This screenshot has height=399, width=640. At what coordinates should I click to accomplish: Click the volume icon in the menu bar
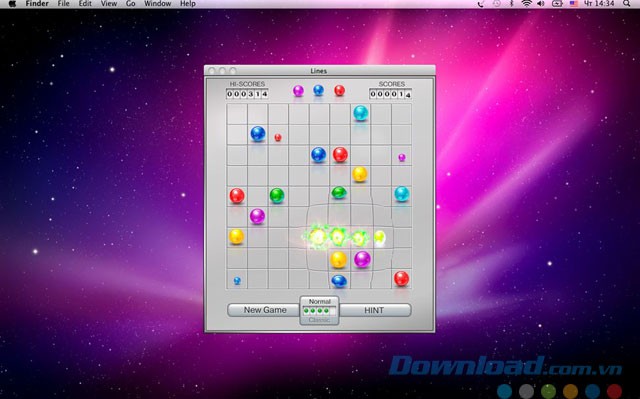(541, 4)
